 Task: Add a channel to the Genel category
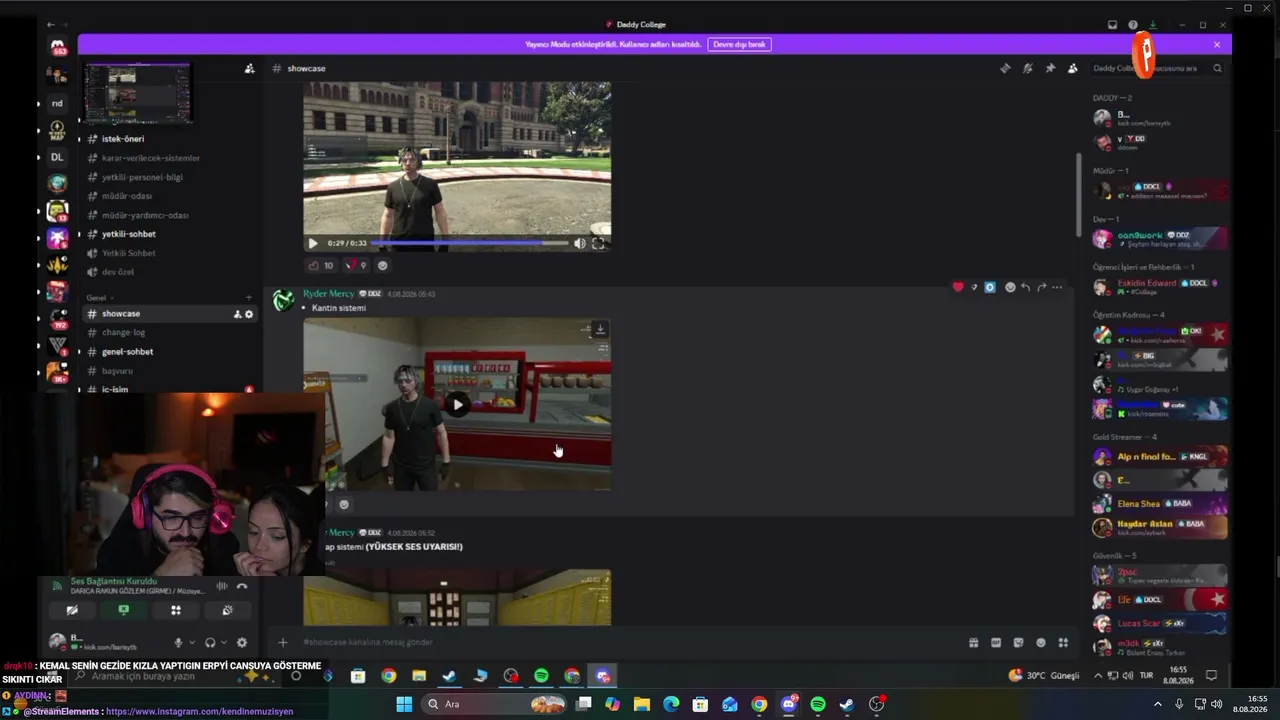click(x=249, y=297)
